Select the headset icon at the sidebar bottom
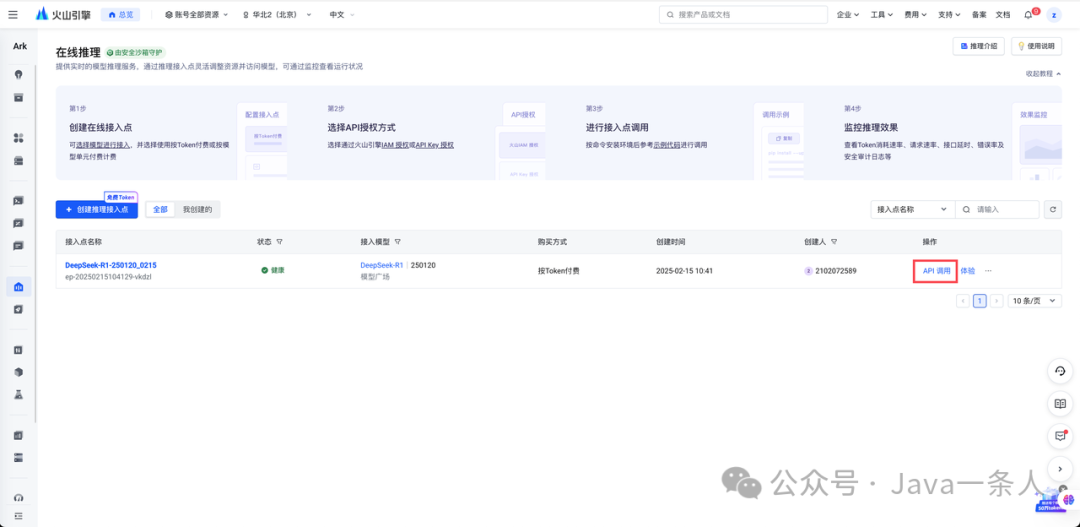 [19, 497]
